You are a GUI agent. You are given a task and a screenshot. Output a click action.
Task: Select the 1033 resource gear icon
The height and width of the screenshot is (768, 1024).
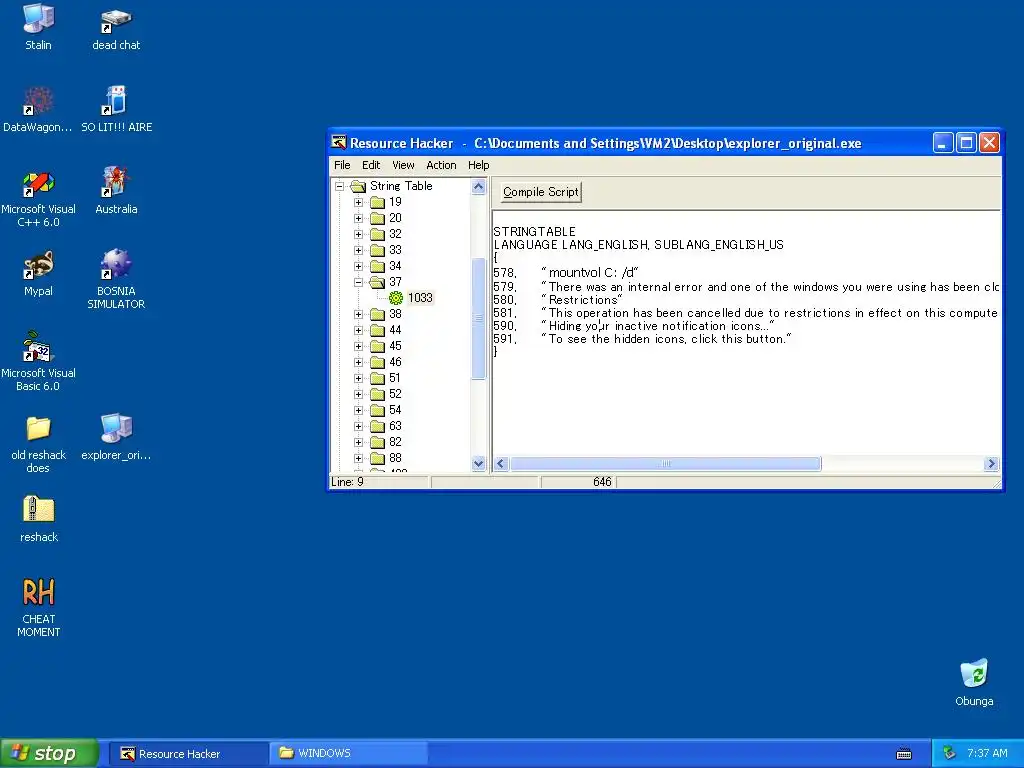(x=396, y=298)
